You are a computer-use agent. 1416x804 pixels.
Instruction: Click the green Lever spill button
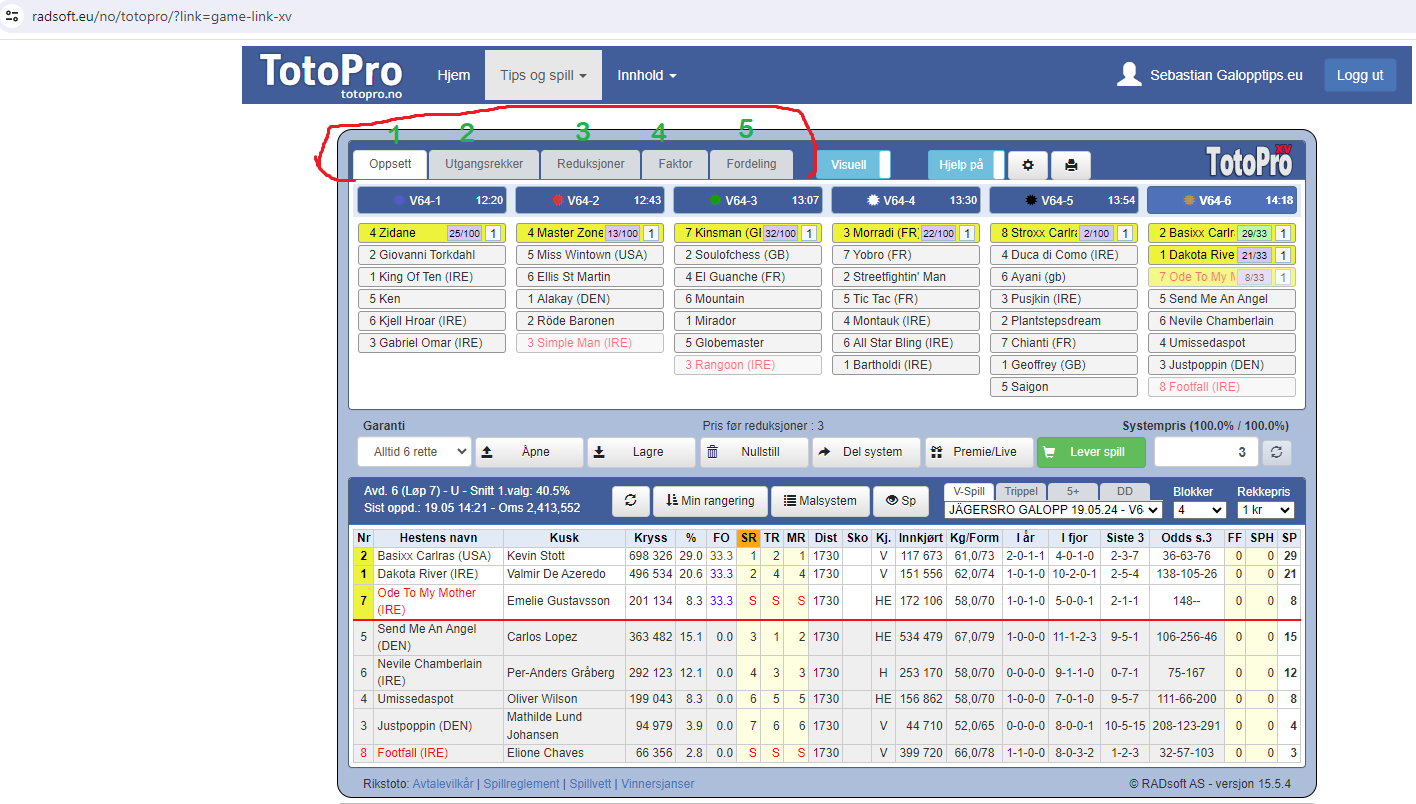click(x=1089, y=452)
